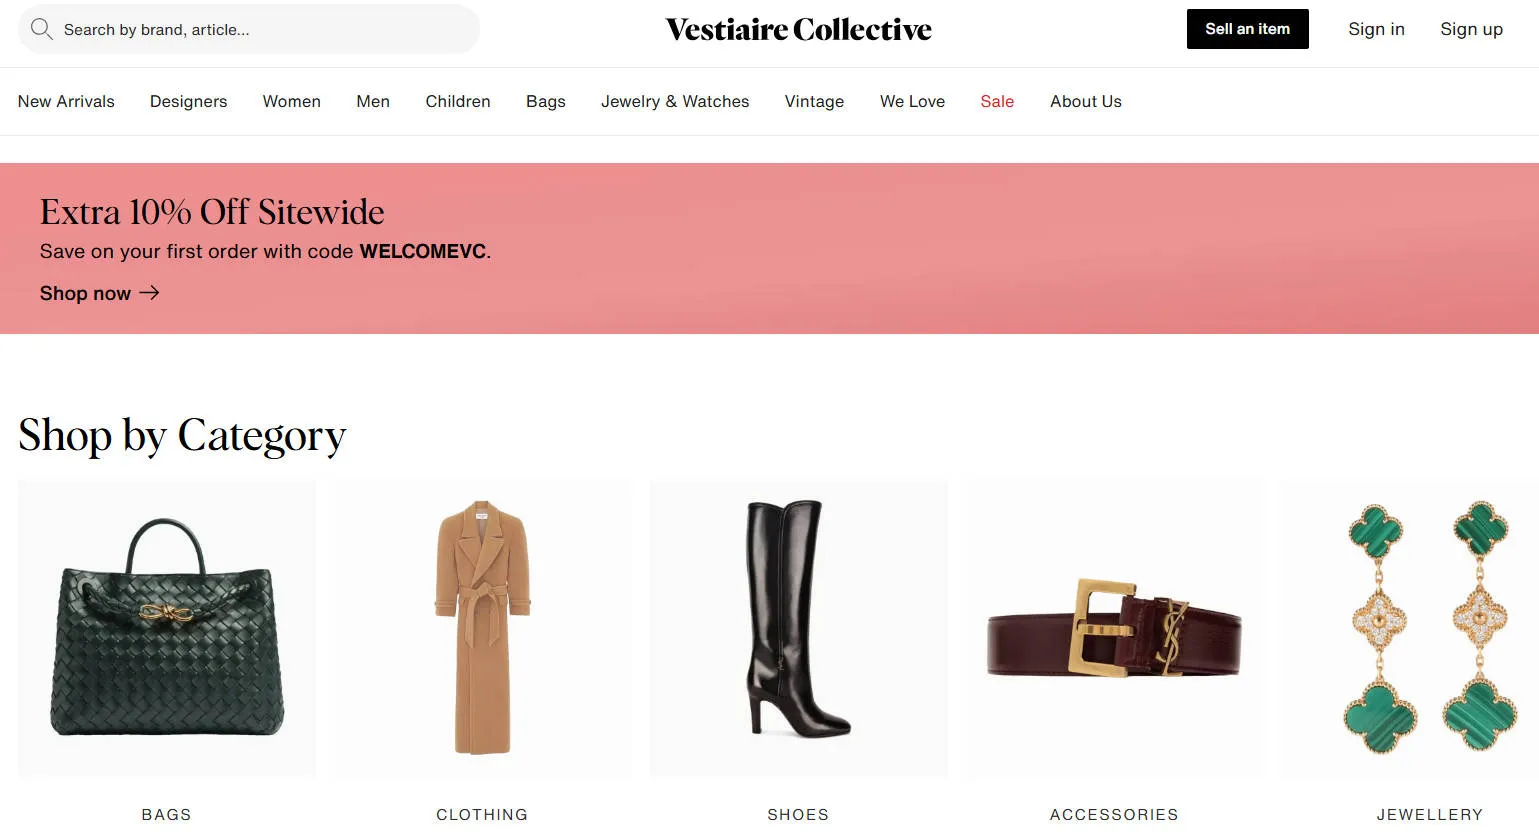This screenshot has width=1539, height=840.
Task: Open the camel coat Clothing thumbnail
Action: coord(483,629)
